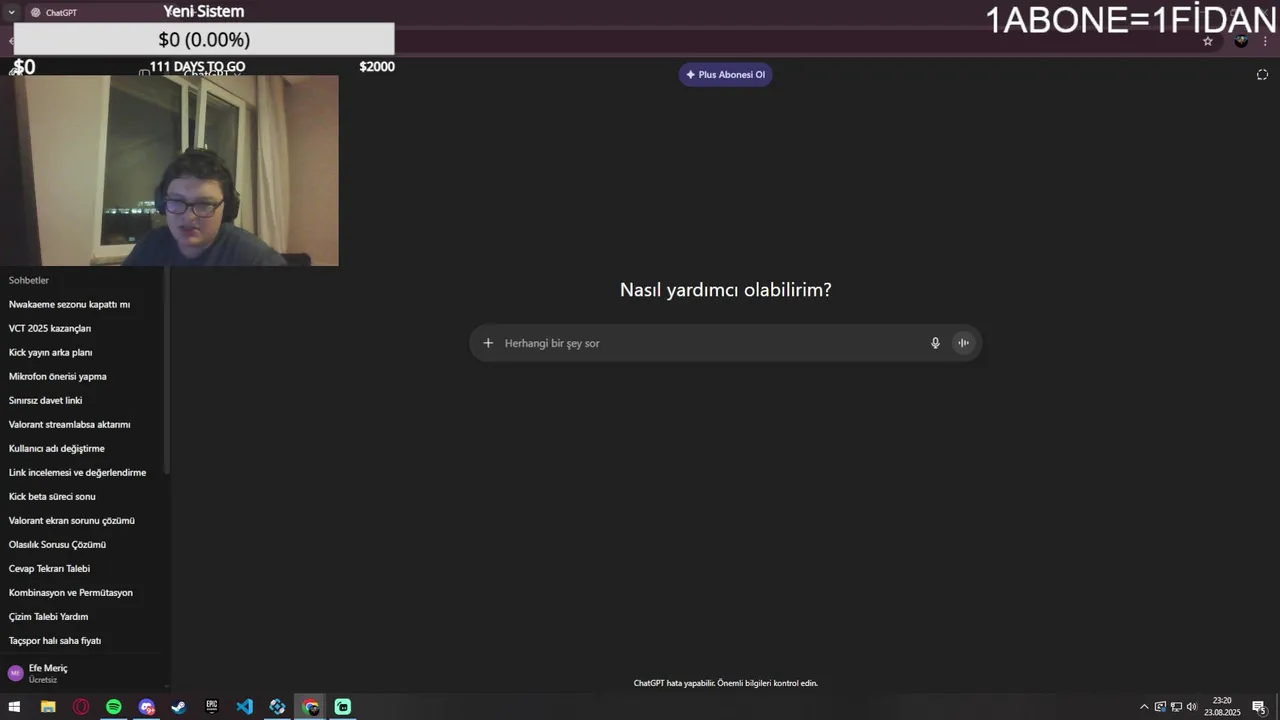Switch to Chrome in the taskbar
This screenshot has width=1280, height=720.
311,707
